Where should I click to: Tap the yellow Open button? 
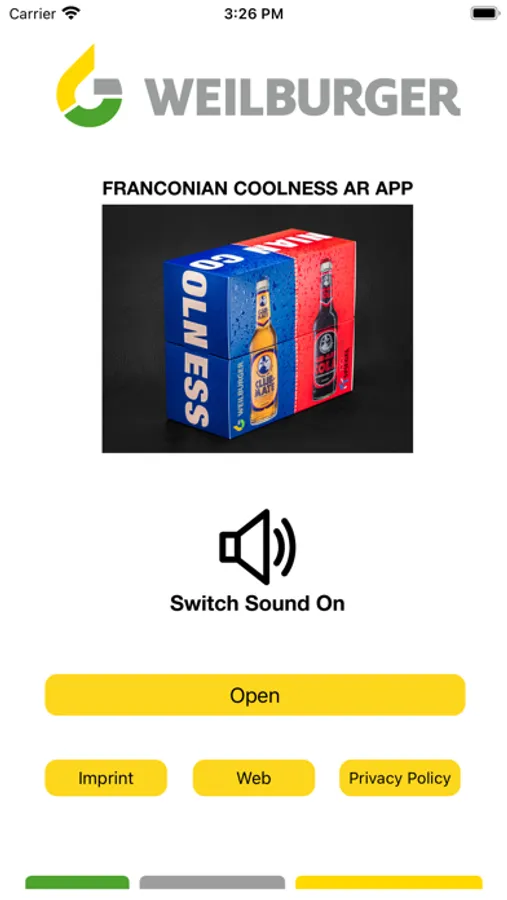point(255,695)
